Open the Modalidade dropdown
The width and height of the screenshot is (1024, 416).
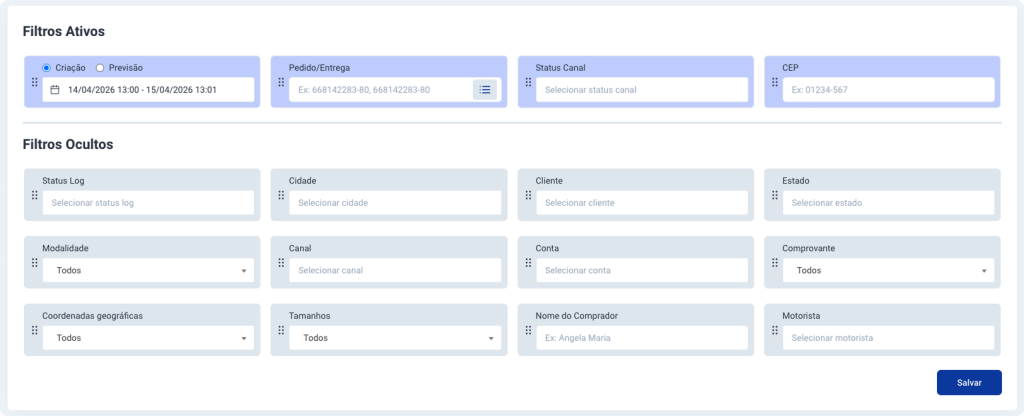pos(148,270)
